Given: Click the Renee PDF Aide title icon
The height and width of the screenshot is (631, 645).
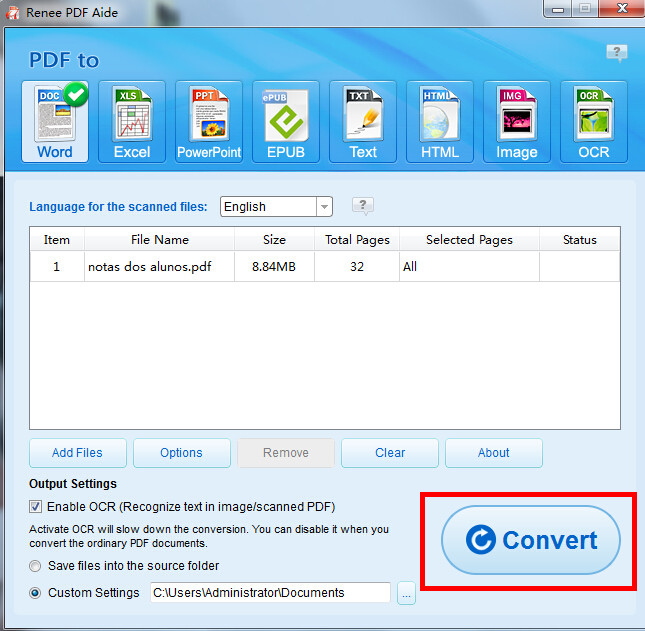Looking at the screenshot, I should coord(12,12).
